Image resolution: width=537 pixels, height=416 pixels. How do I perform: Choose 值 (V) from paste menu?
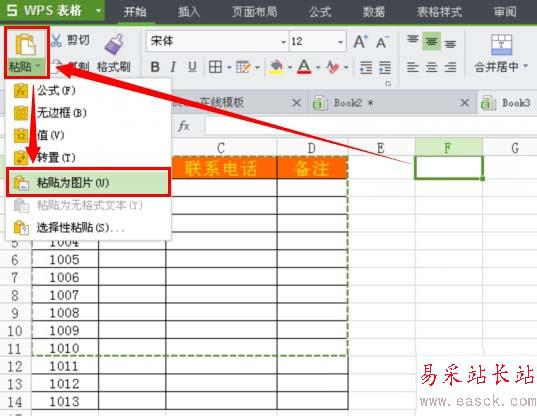pos(88,135)
